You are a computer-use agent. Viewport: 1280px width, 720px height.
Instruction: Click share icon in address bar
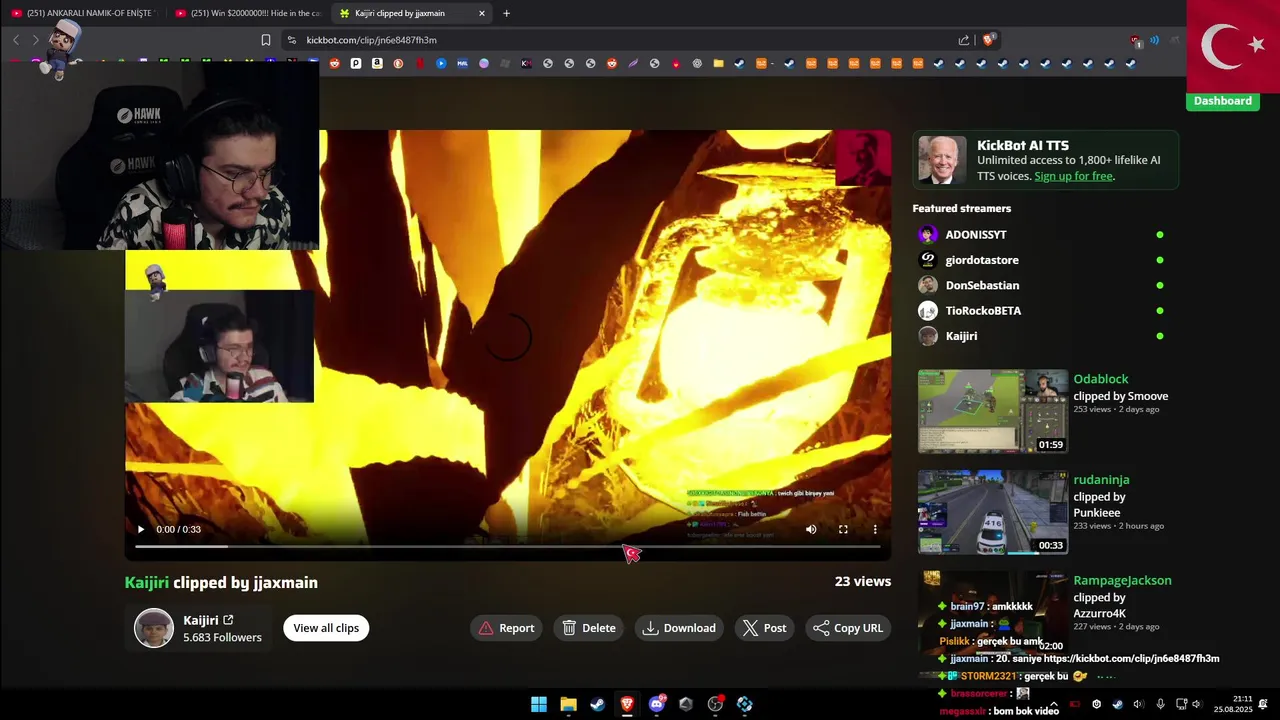[964, 40]
